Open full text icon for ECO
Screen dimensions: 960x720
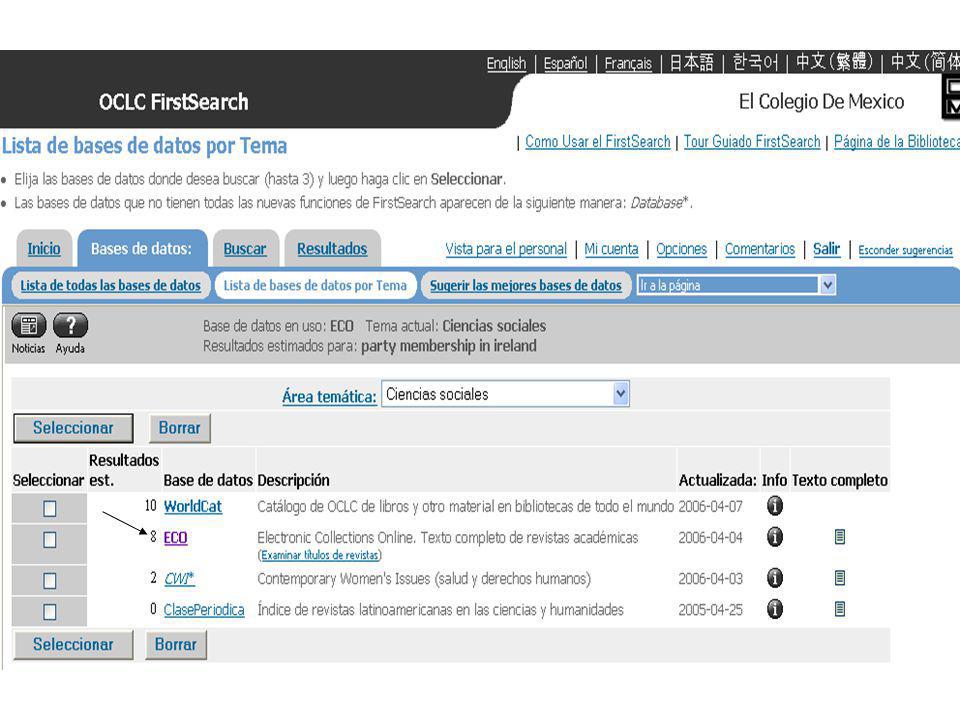840,537
